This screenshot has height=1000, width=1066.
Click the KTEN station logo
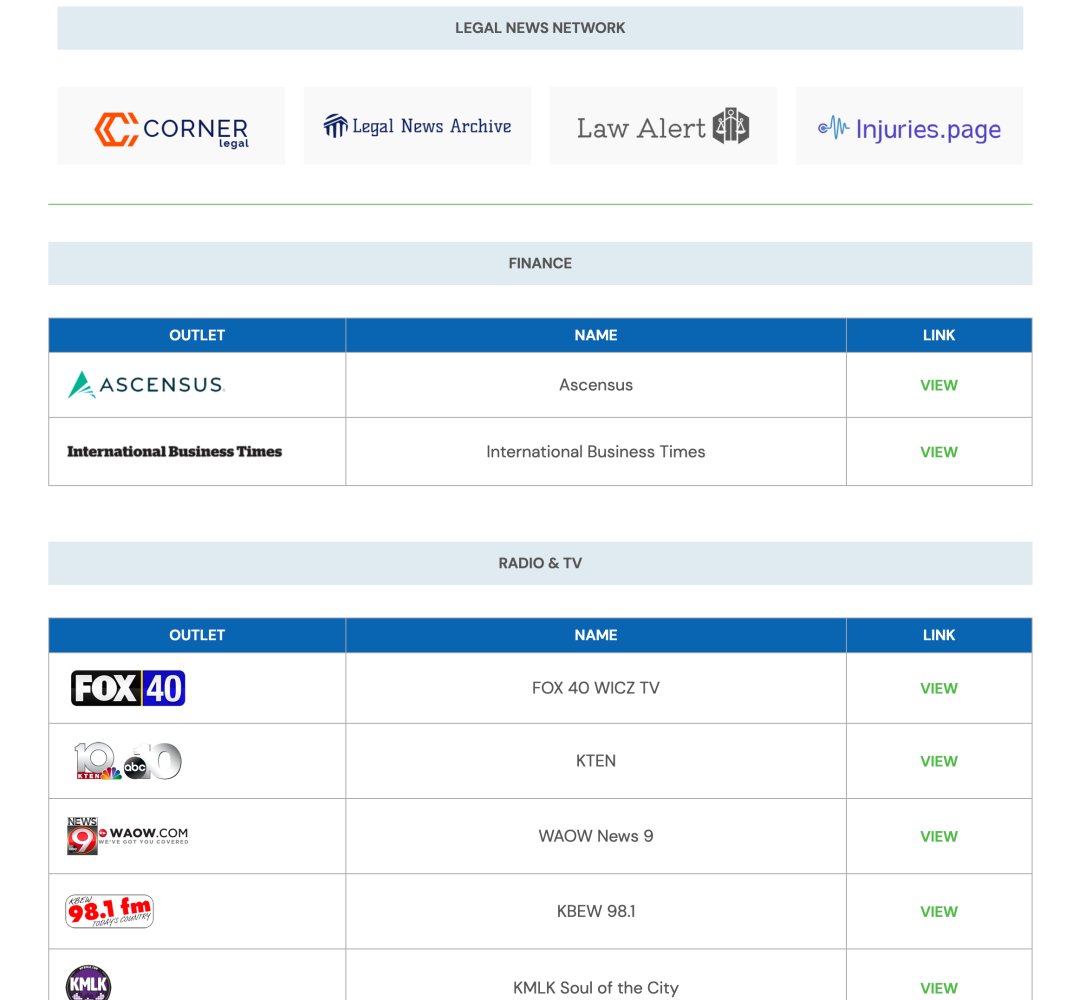(x=128, y=761)
